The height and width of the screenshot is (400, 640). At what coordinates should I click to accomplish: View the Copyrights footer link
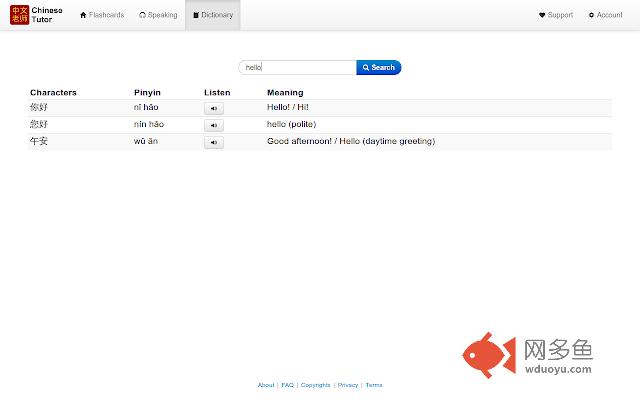(315, 385)
